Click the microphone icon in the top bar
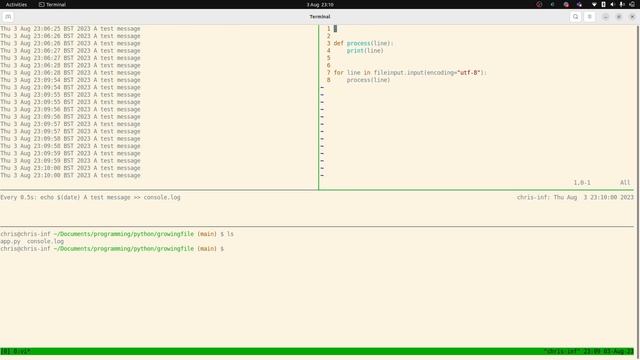The height and width of the screenshot is (360, 640). pyautogui.click(x=622, y=4)
